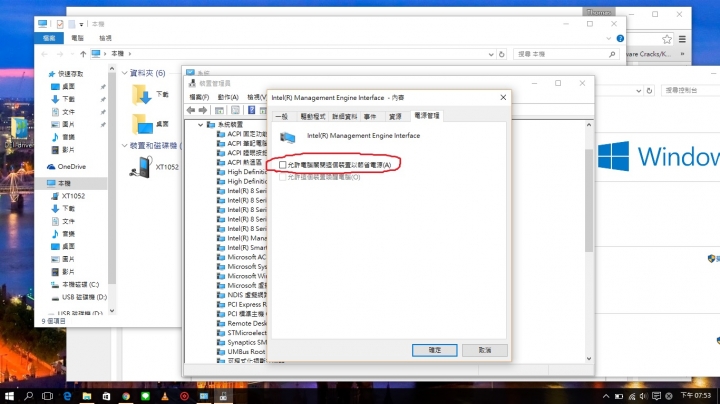Image resolution: width=720 pixels, height=404 pixels.
Task: Confirm with the 確定 button
Action: (434, 350)
